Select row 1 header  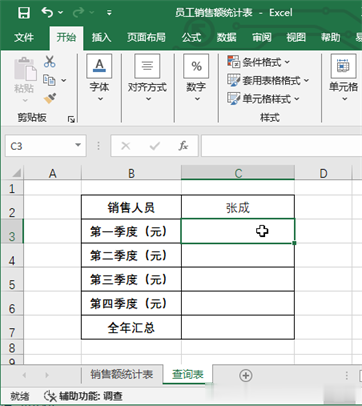[x=12, y=188]
